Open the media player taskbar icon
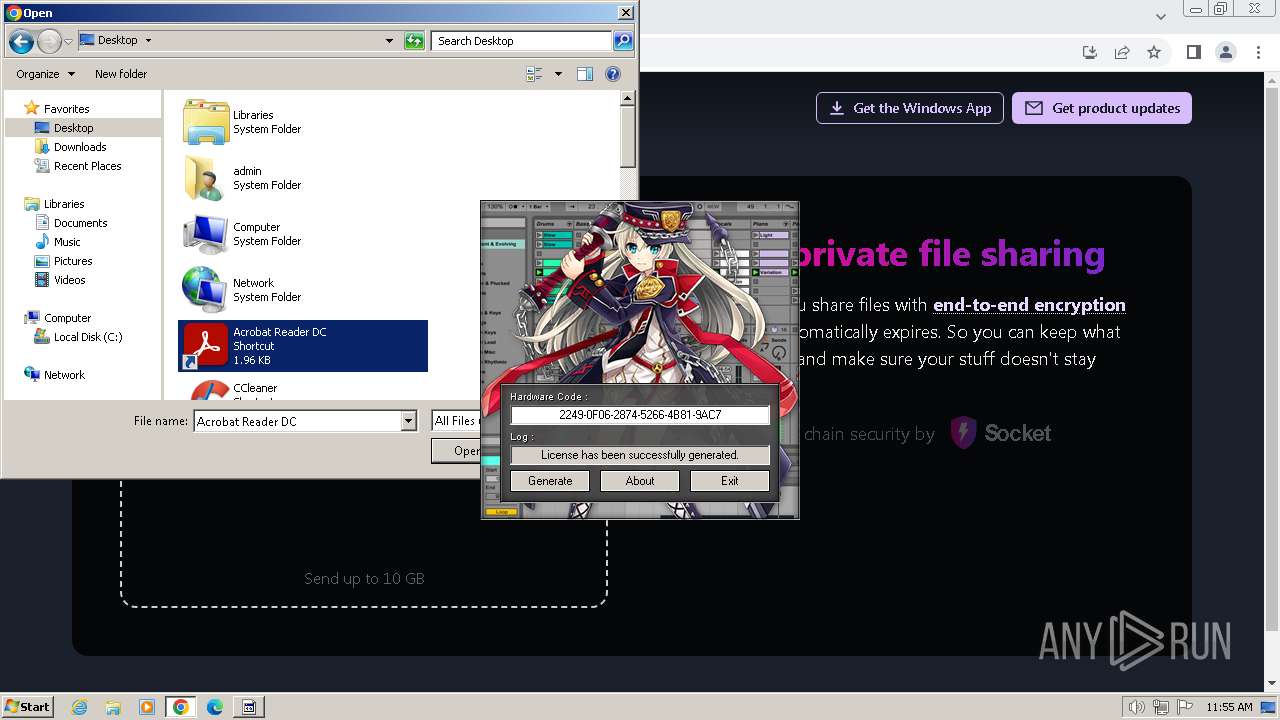Image resolution: width=1280 pixels, height=720 pixels. pyautogui.click(x=147, y=707)
